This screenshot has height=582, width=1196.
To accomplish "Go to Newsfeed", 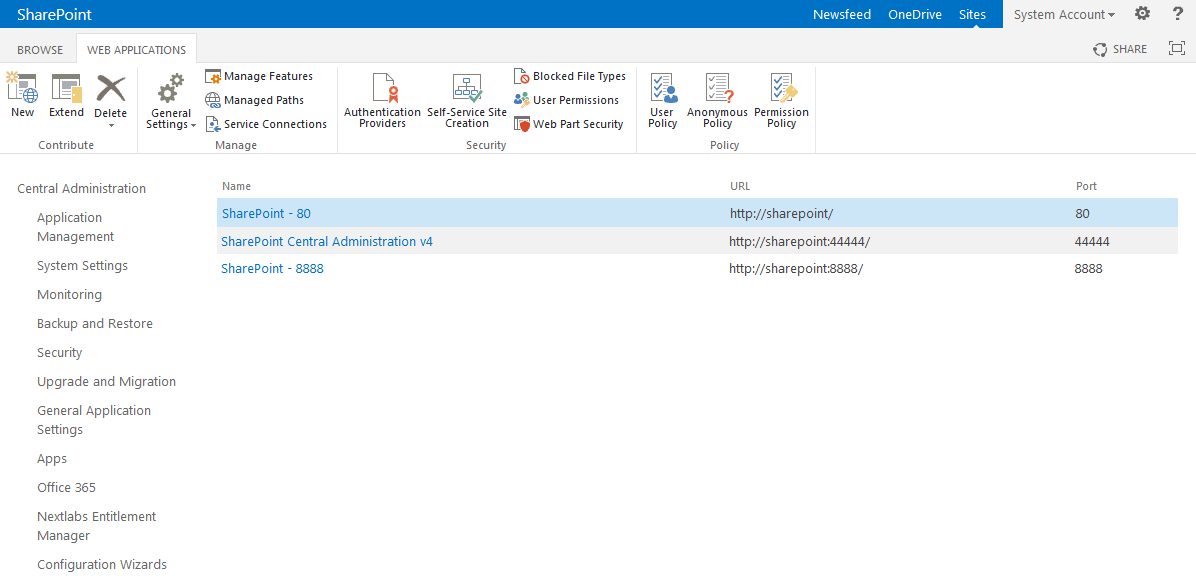I will tap(842, 14).
